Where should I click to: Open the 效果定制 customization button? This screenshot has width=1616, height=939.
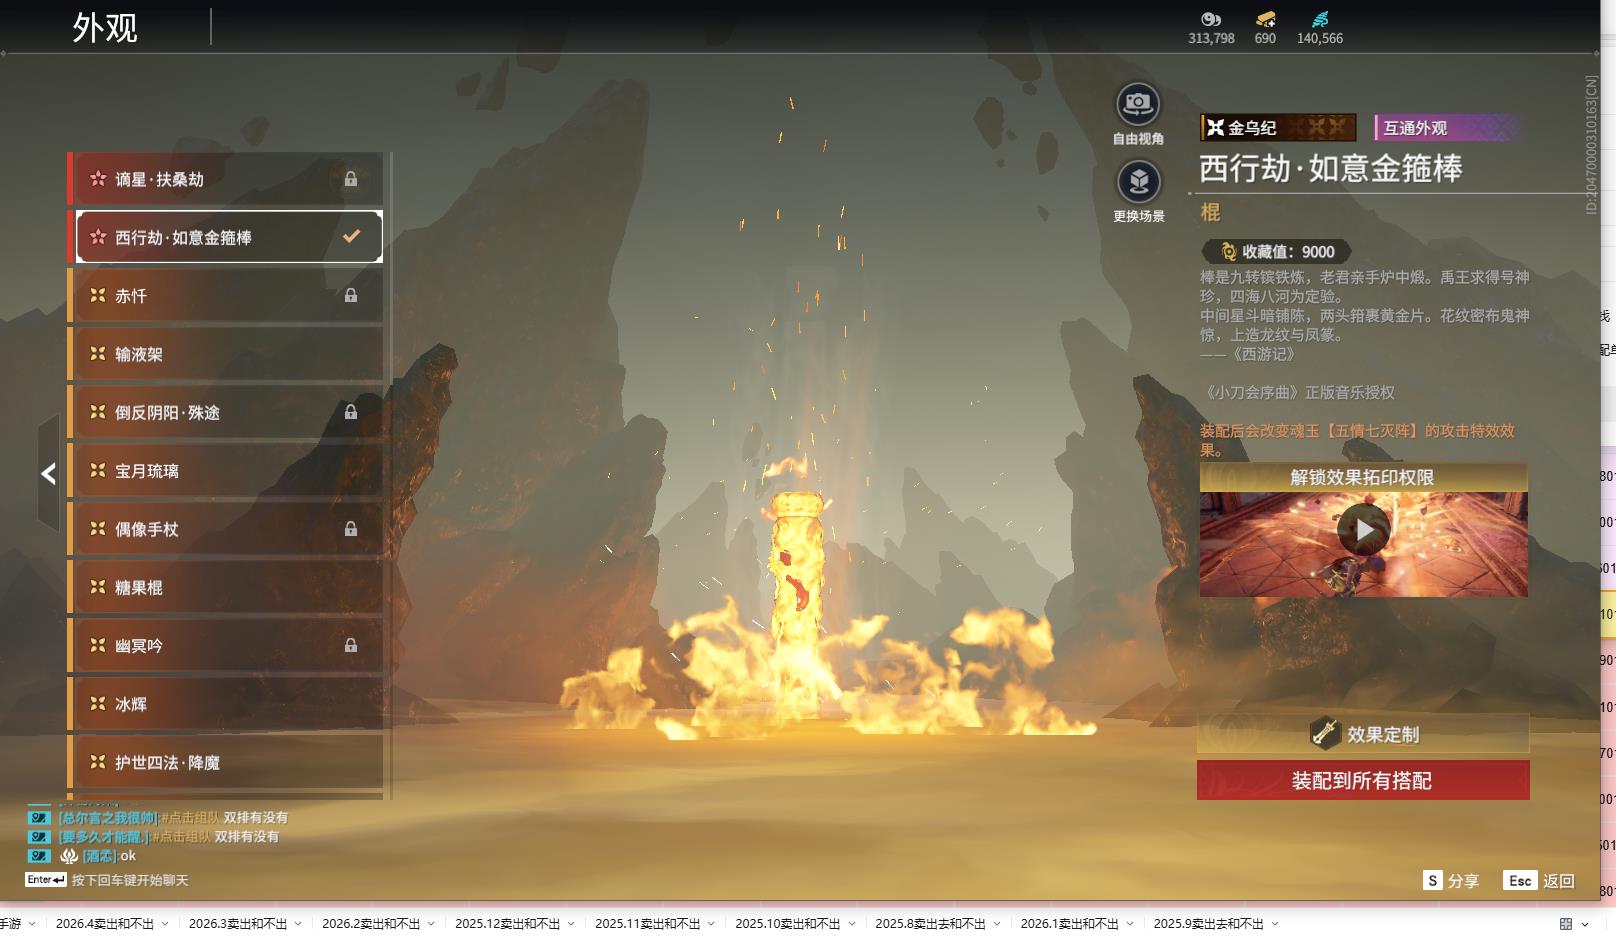coord(1362,734)
